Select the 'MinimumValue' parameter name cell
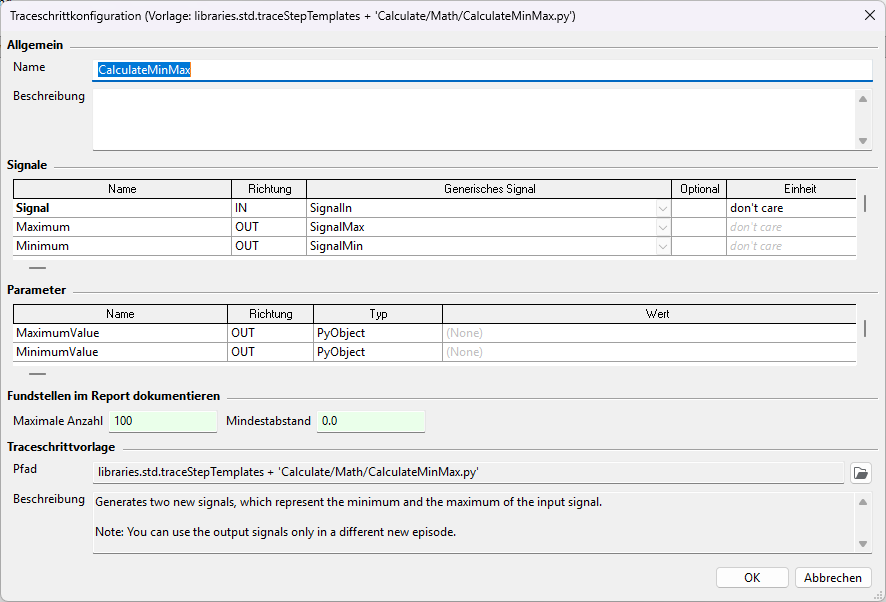 pyautogui.click(x=120, y=352)
